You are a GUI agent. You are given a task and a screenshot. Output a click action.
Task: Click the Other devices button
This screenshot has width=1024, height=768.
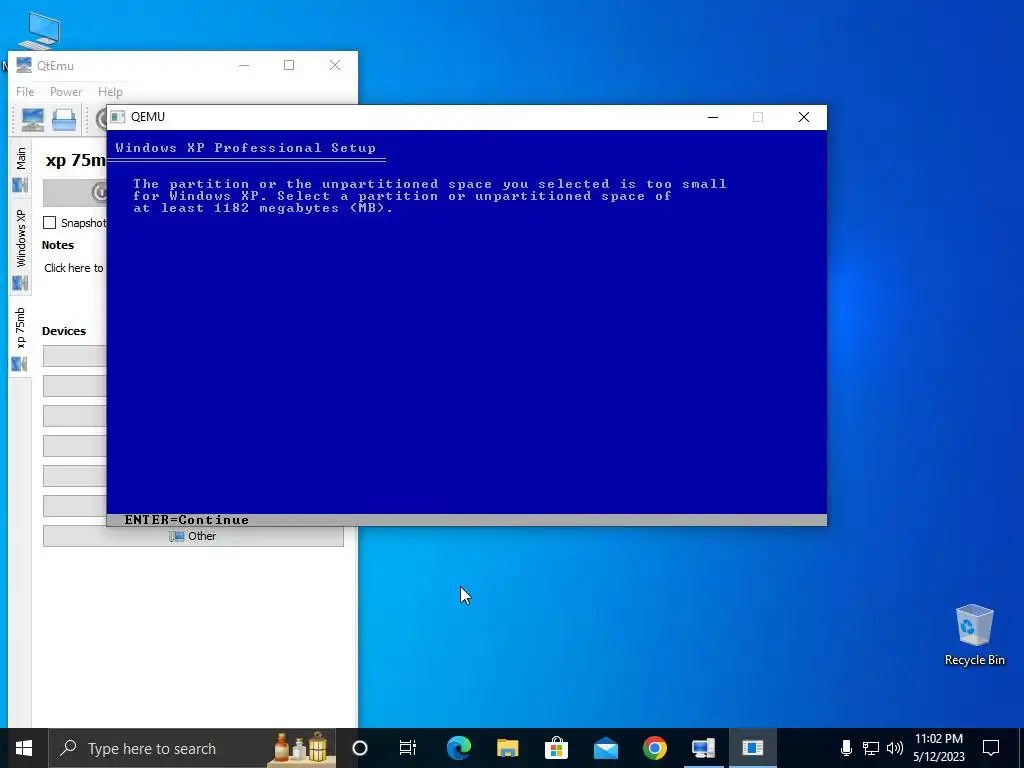point(193,536)
